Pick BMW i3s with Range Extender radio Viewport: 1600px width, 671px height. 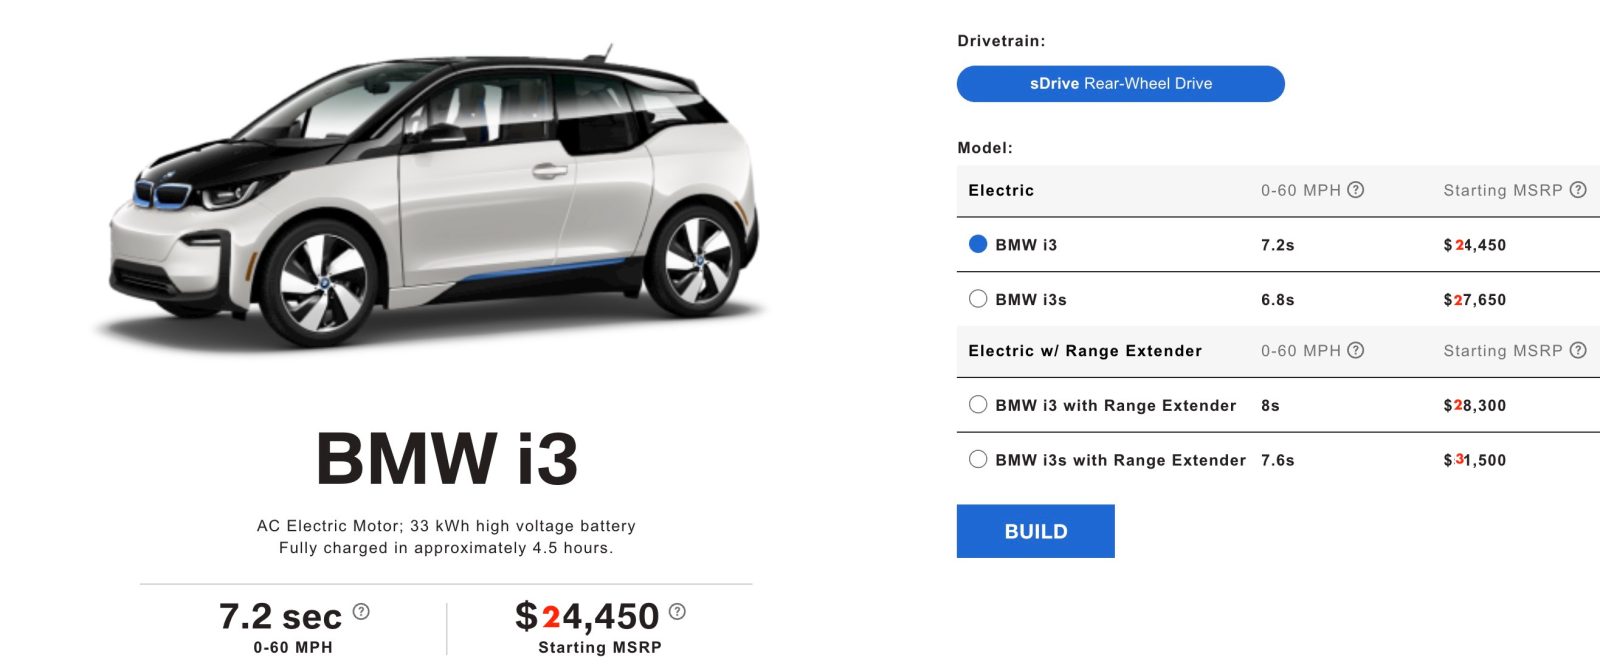[978, 460]
